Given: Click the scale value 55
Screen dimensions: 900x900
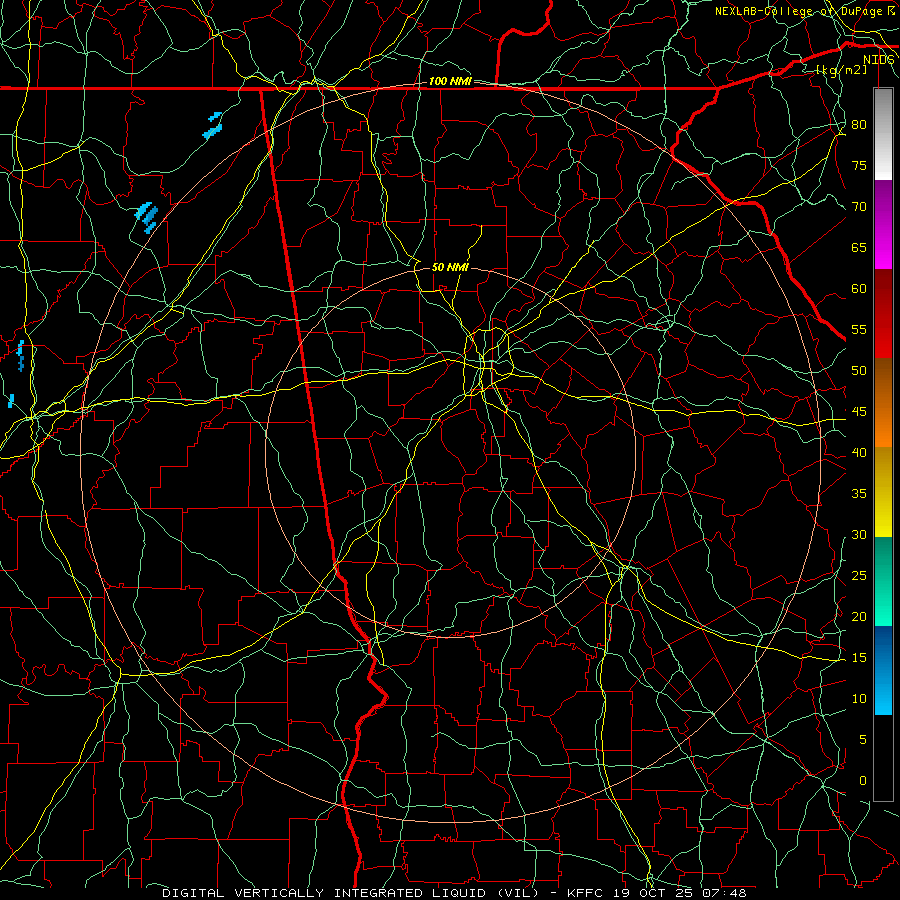Looking at the screenshot, I should (859, 329).
